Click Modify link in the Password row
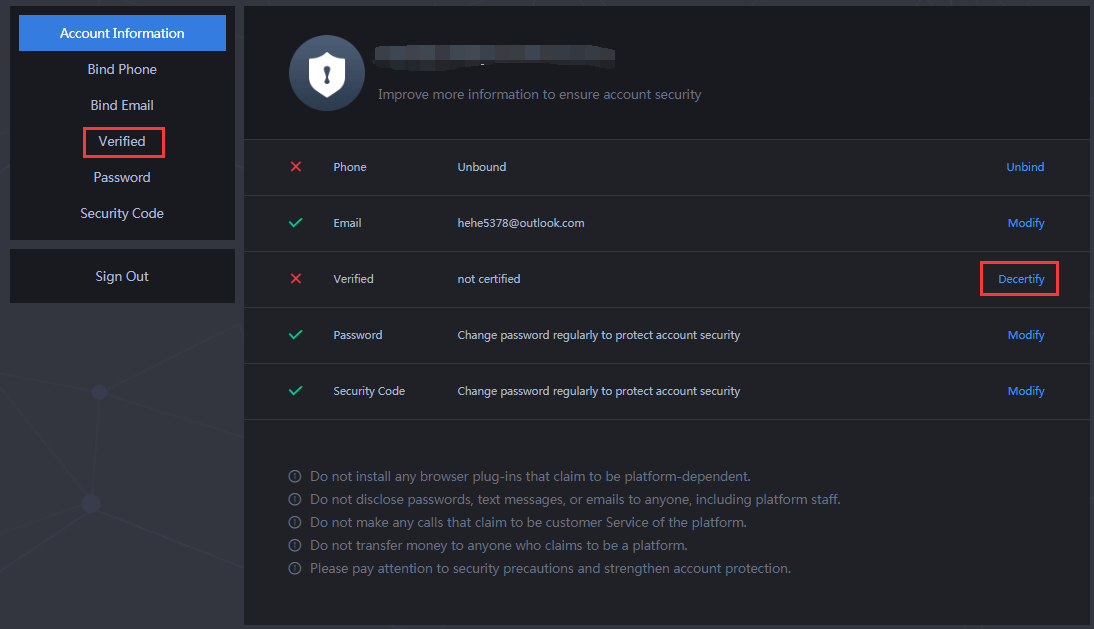This screenshot has height=629, width=1094. 1026,335
